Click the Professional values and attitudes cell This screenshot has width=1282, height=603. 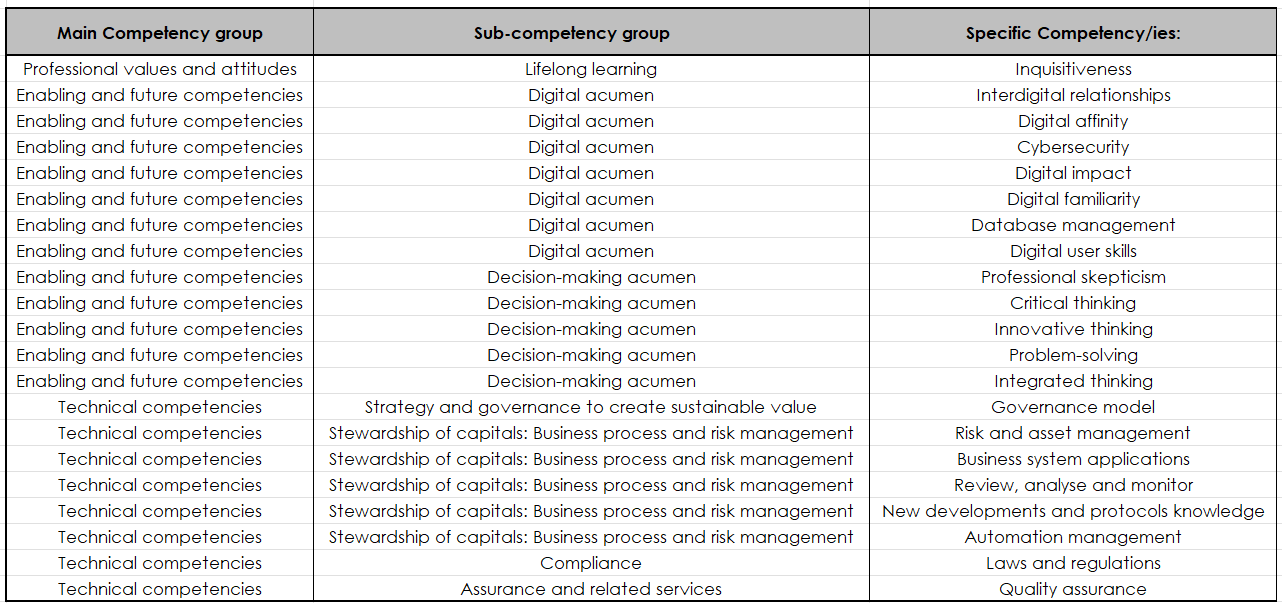(160, 69)
